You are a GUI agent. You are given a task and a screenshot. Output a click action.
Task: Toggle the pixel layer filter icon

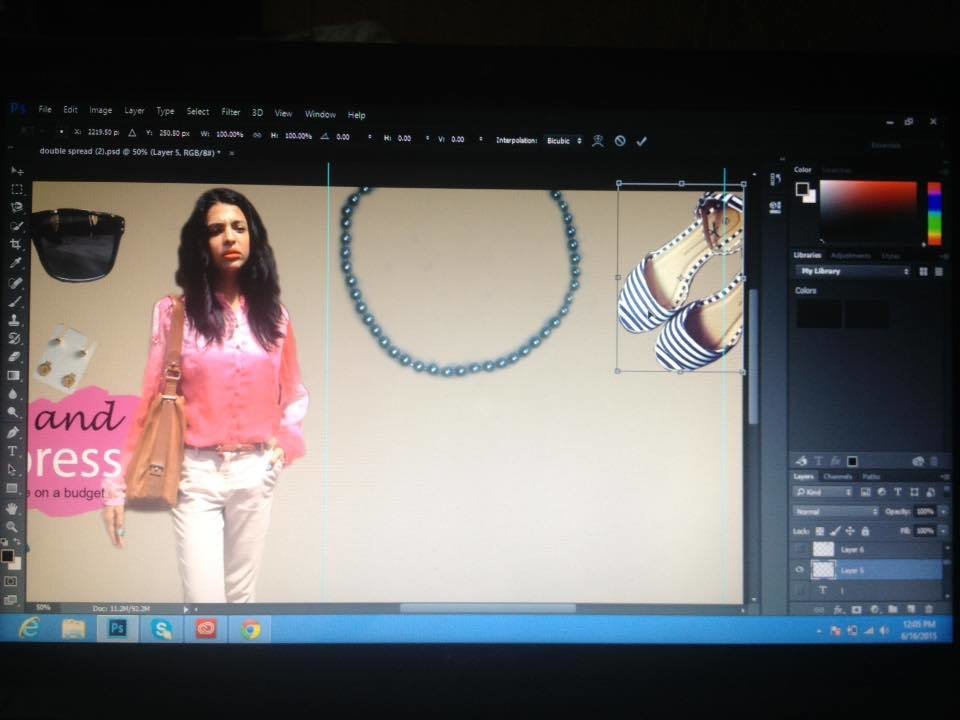coord(865,492)
